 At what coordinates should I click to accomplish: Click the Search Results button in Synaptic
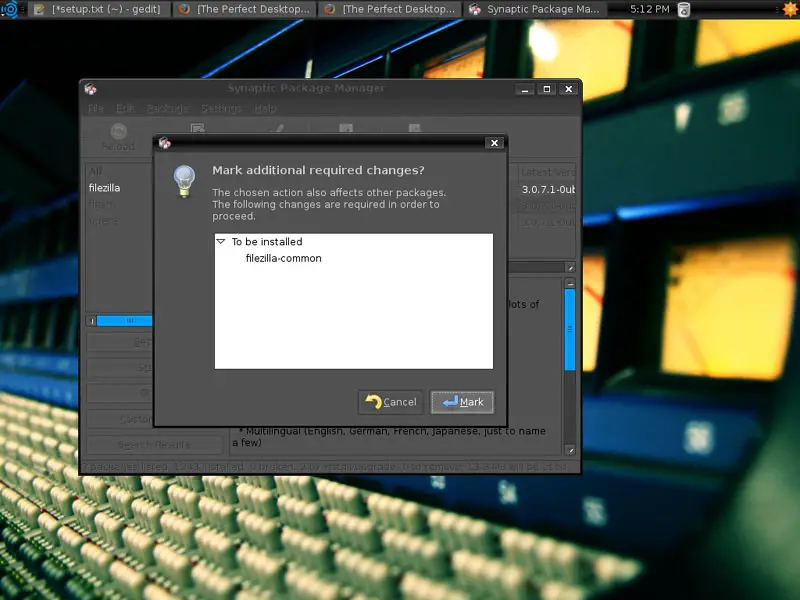[x=154, y=445]
